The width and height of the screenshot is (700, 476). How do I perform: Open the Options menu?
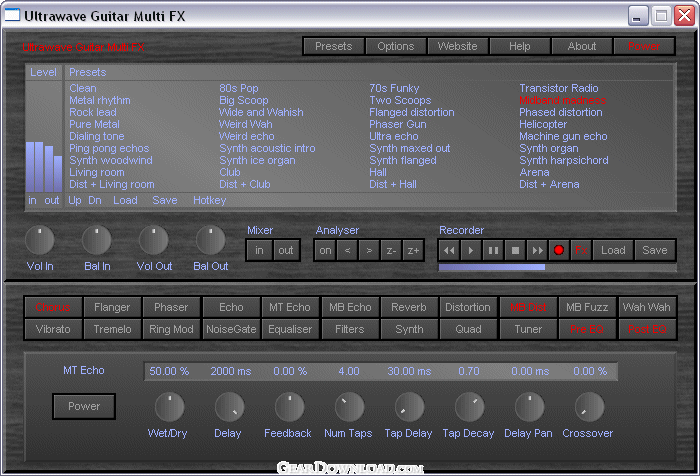coord(396,46)
